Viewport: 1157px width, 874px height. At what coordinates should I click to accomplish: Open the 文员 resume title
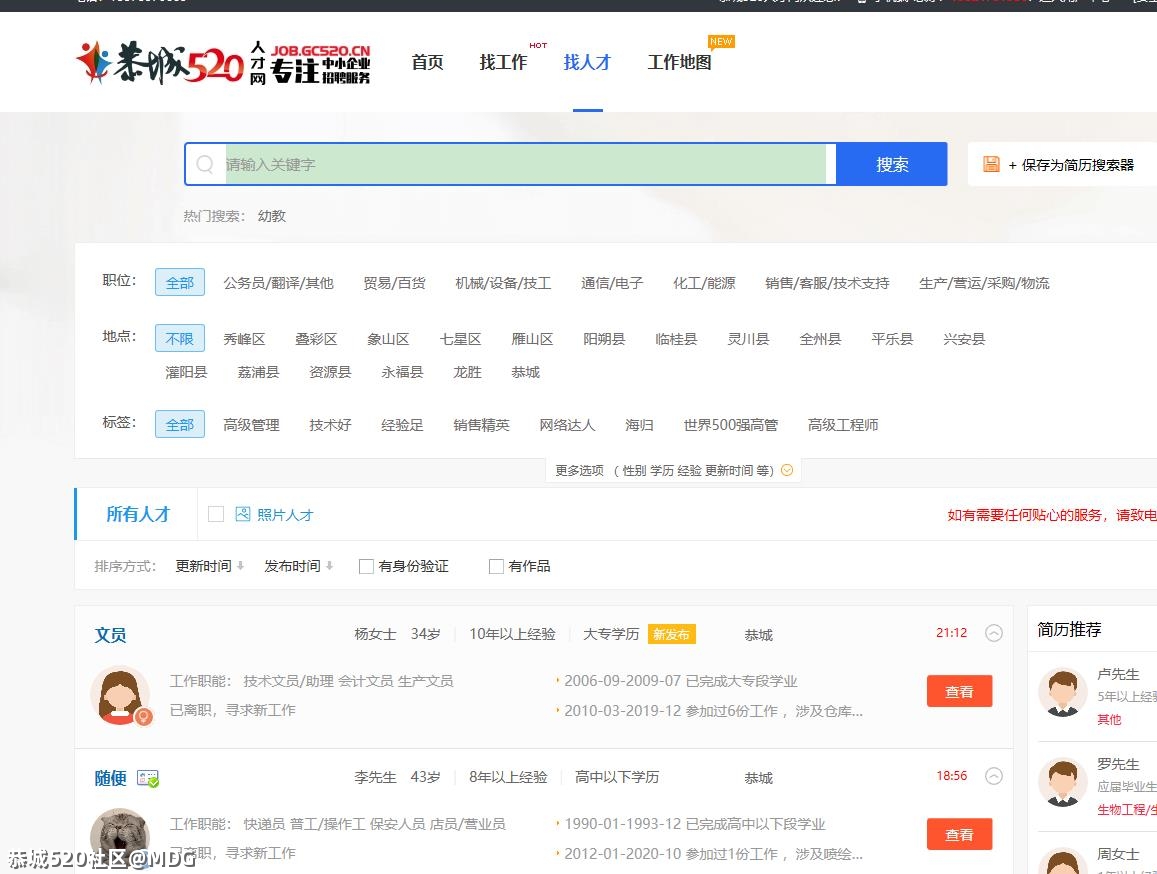pos(110,635)
